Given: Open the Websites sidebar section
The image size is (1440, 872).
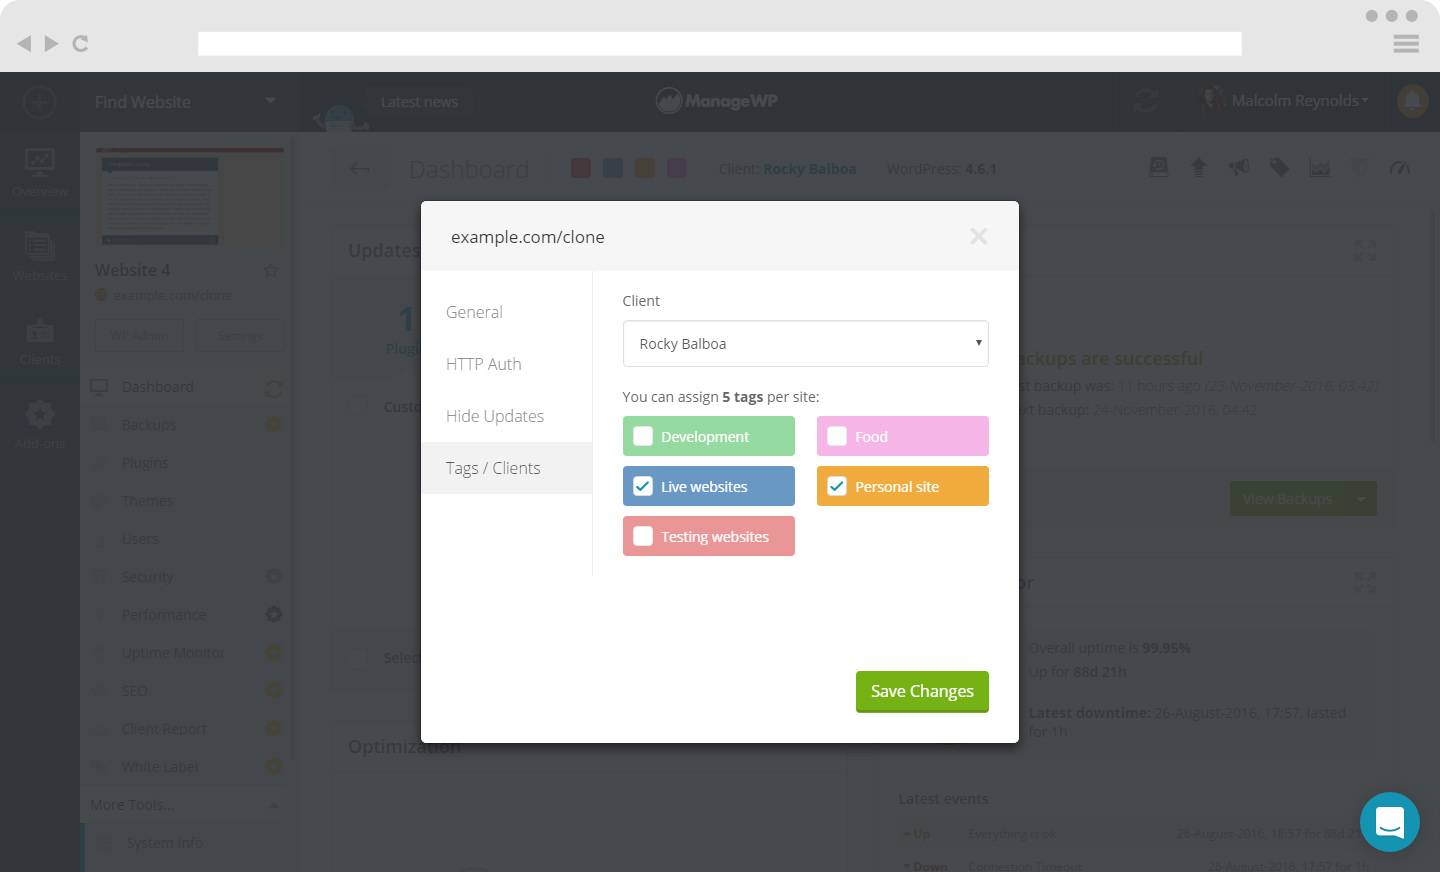Looking at the screenshot, I should pos(40,256).
